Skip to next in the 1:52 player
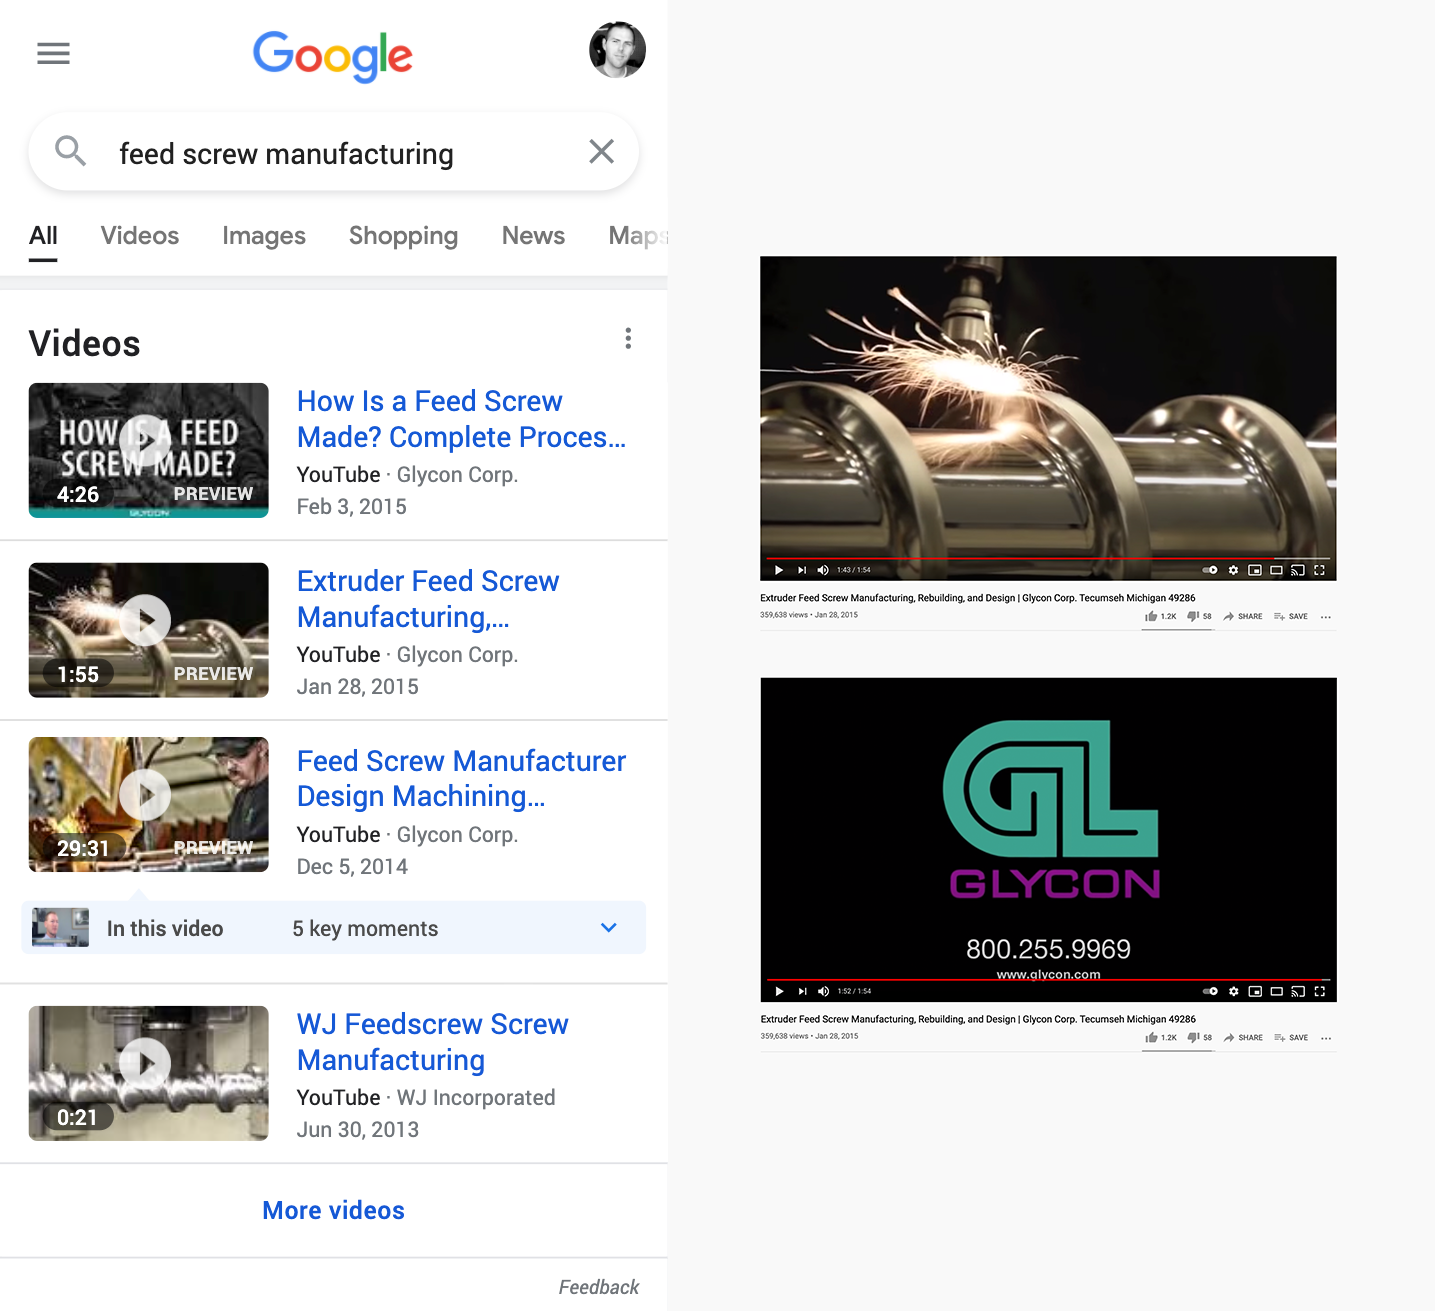The height and width of the screenshot is (1311, 1435). (x=802, y=991)
